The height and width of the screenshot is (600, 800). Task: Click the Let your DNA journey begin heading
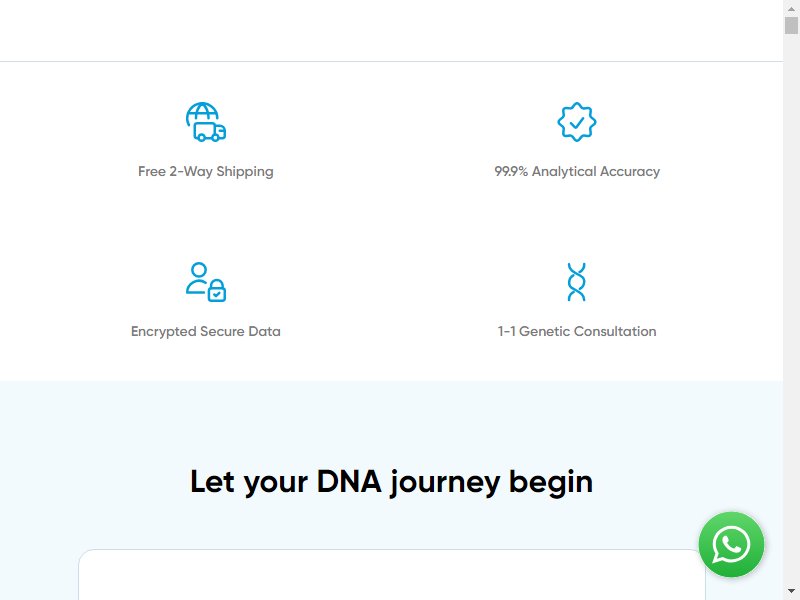pyautogui.click(x=391, y=482)
